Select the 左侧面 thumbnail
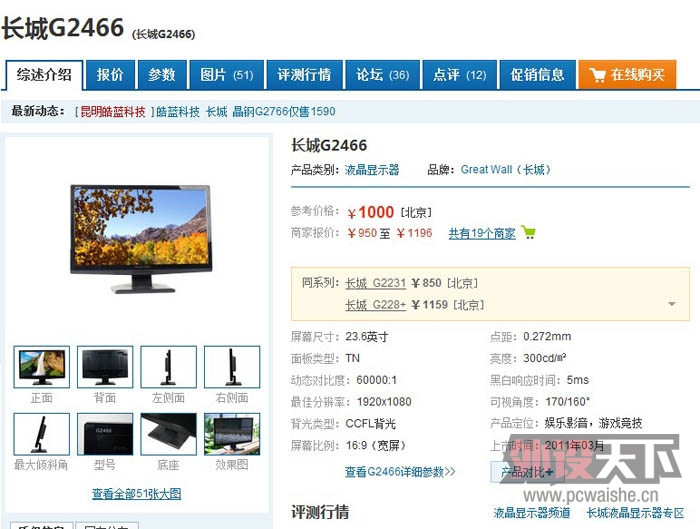This screenshot has width=700, height=529. click(x=168, y=367)
